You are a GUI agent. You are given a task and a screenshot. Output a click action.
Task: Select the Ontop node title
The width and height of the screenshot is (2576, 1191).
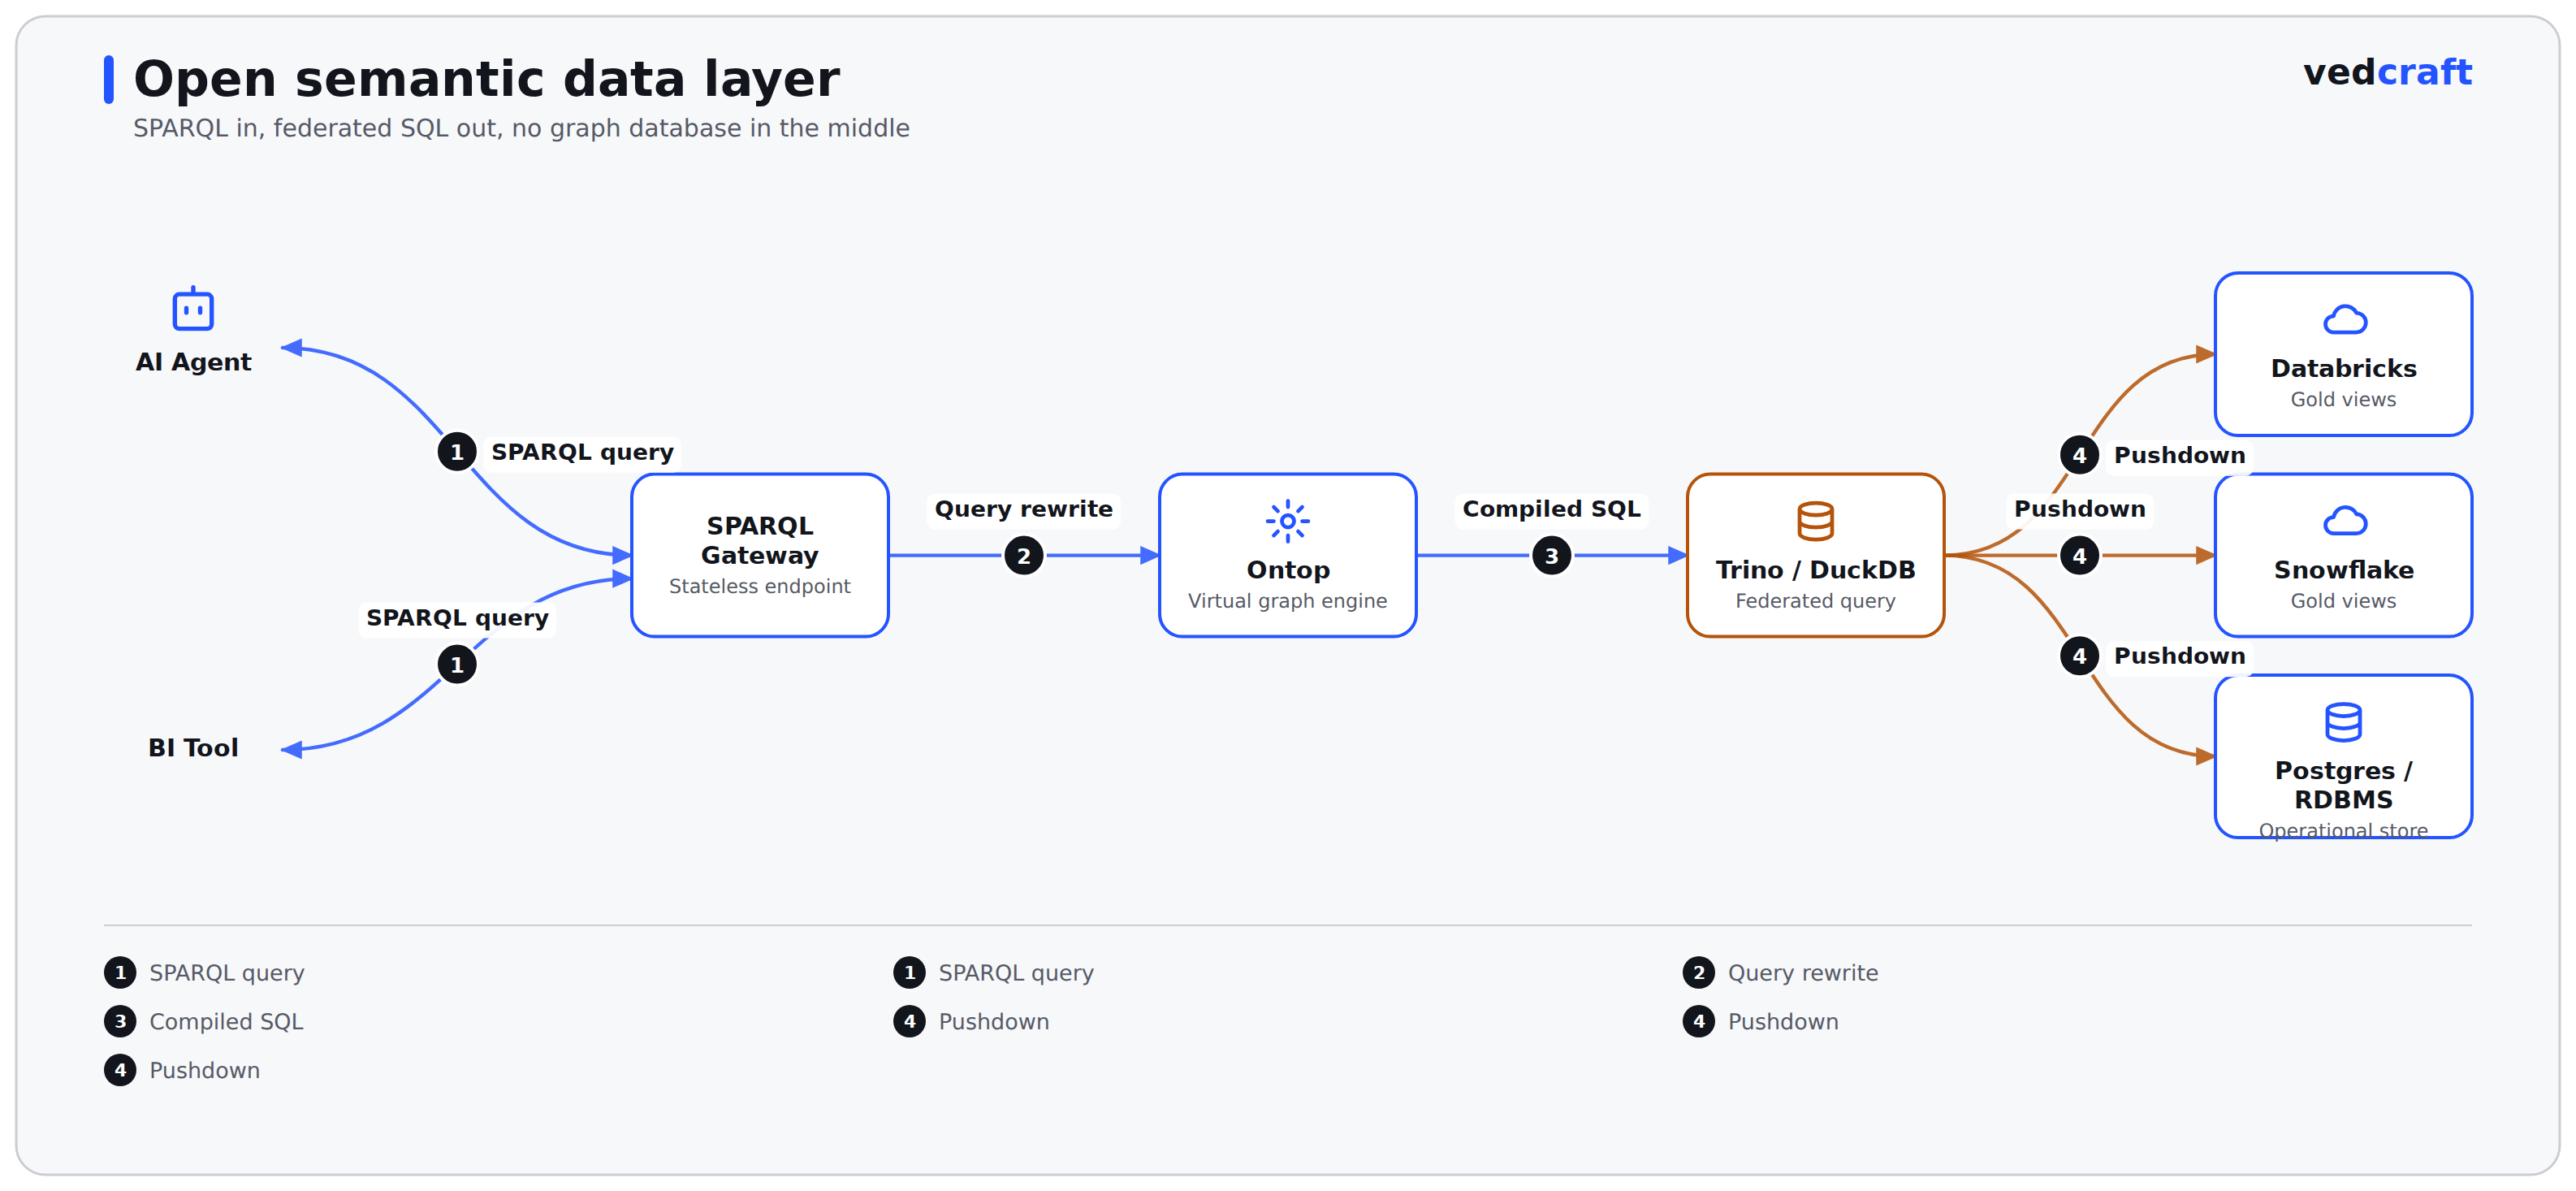coord(1287,570)
